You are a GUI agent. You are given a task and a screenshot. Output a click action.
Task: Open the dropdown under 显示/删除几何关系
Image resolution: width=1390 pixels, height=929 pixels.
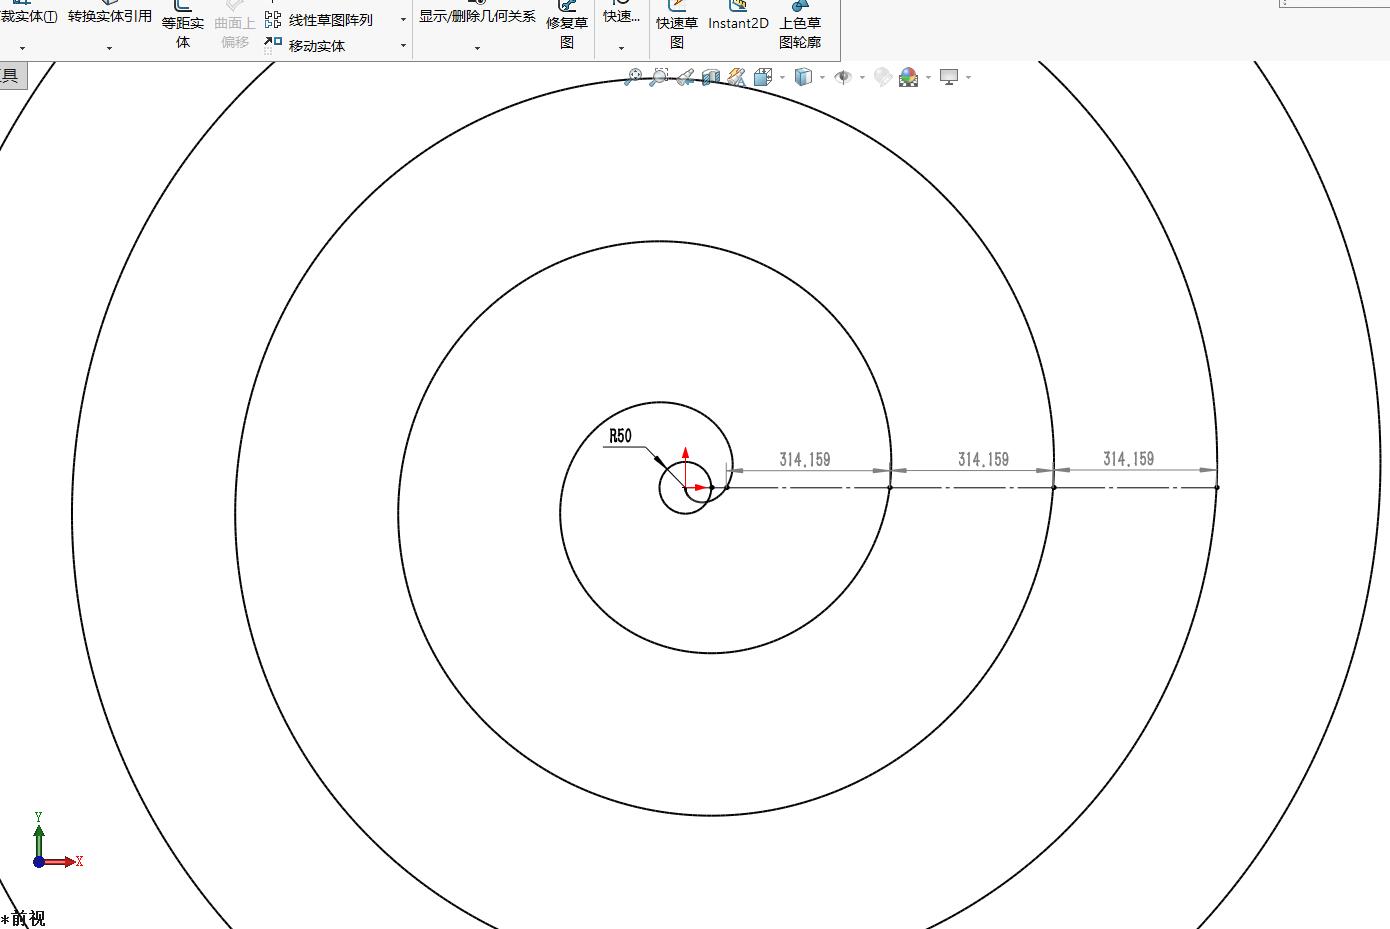pos(477,48)
